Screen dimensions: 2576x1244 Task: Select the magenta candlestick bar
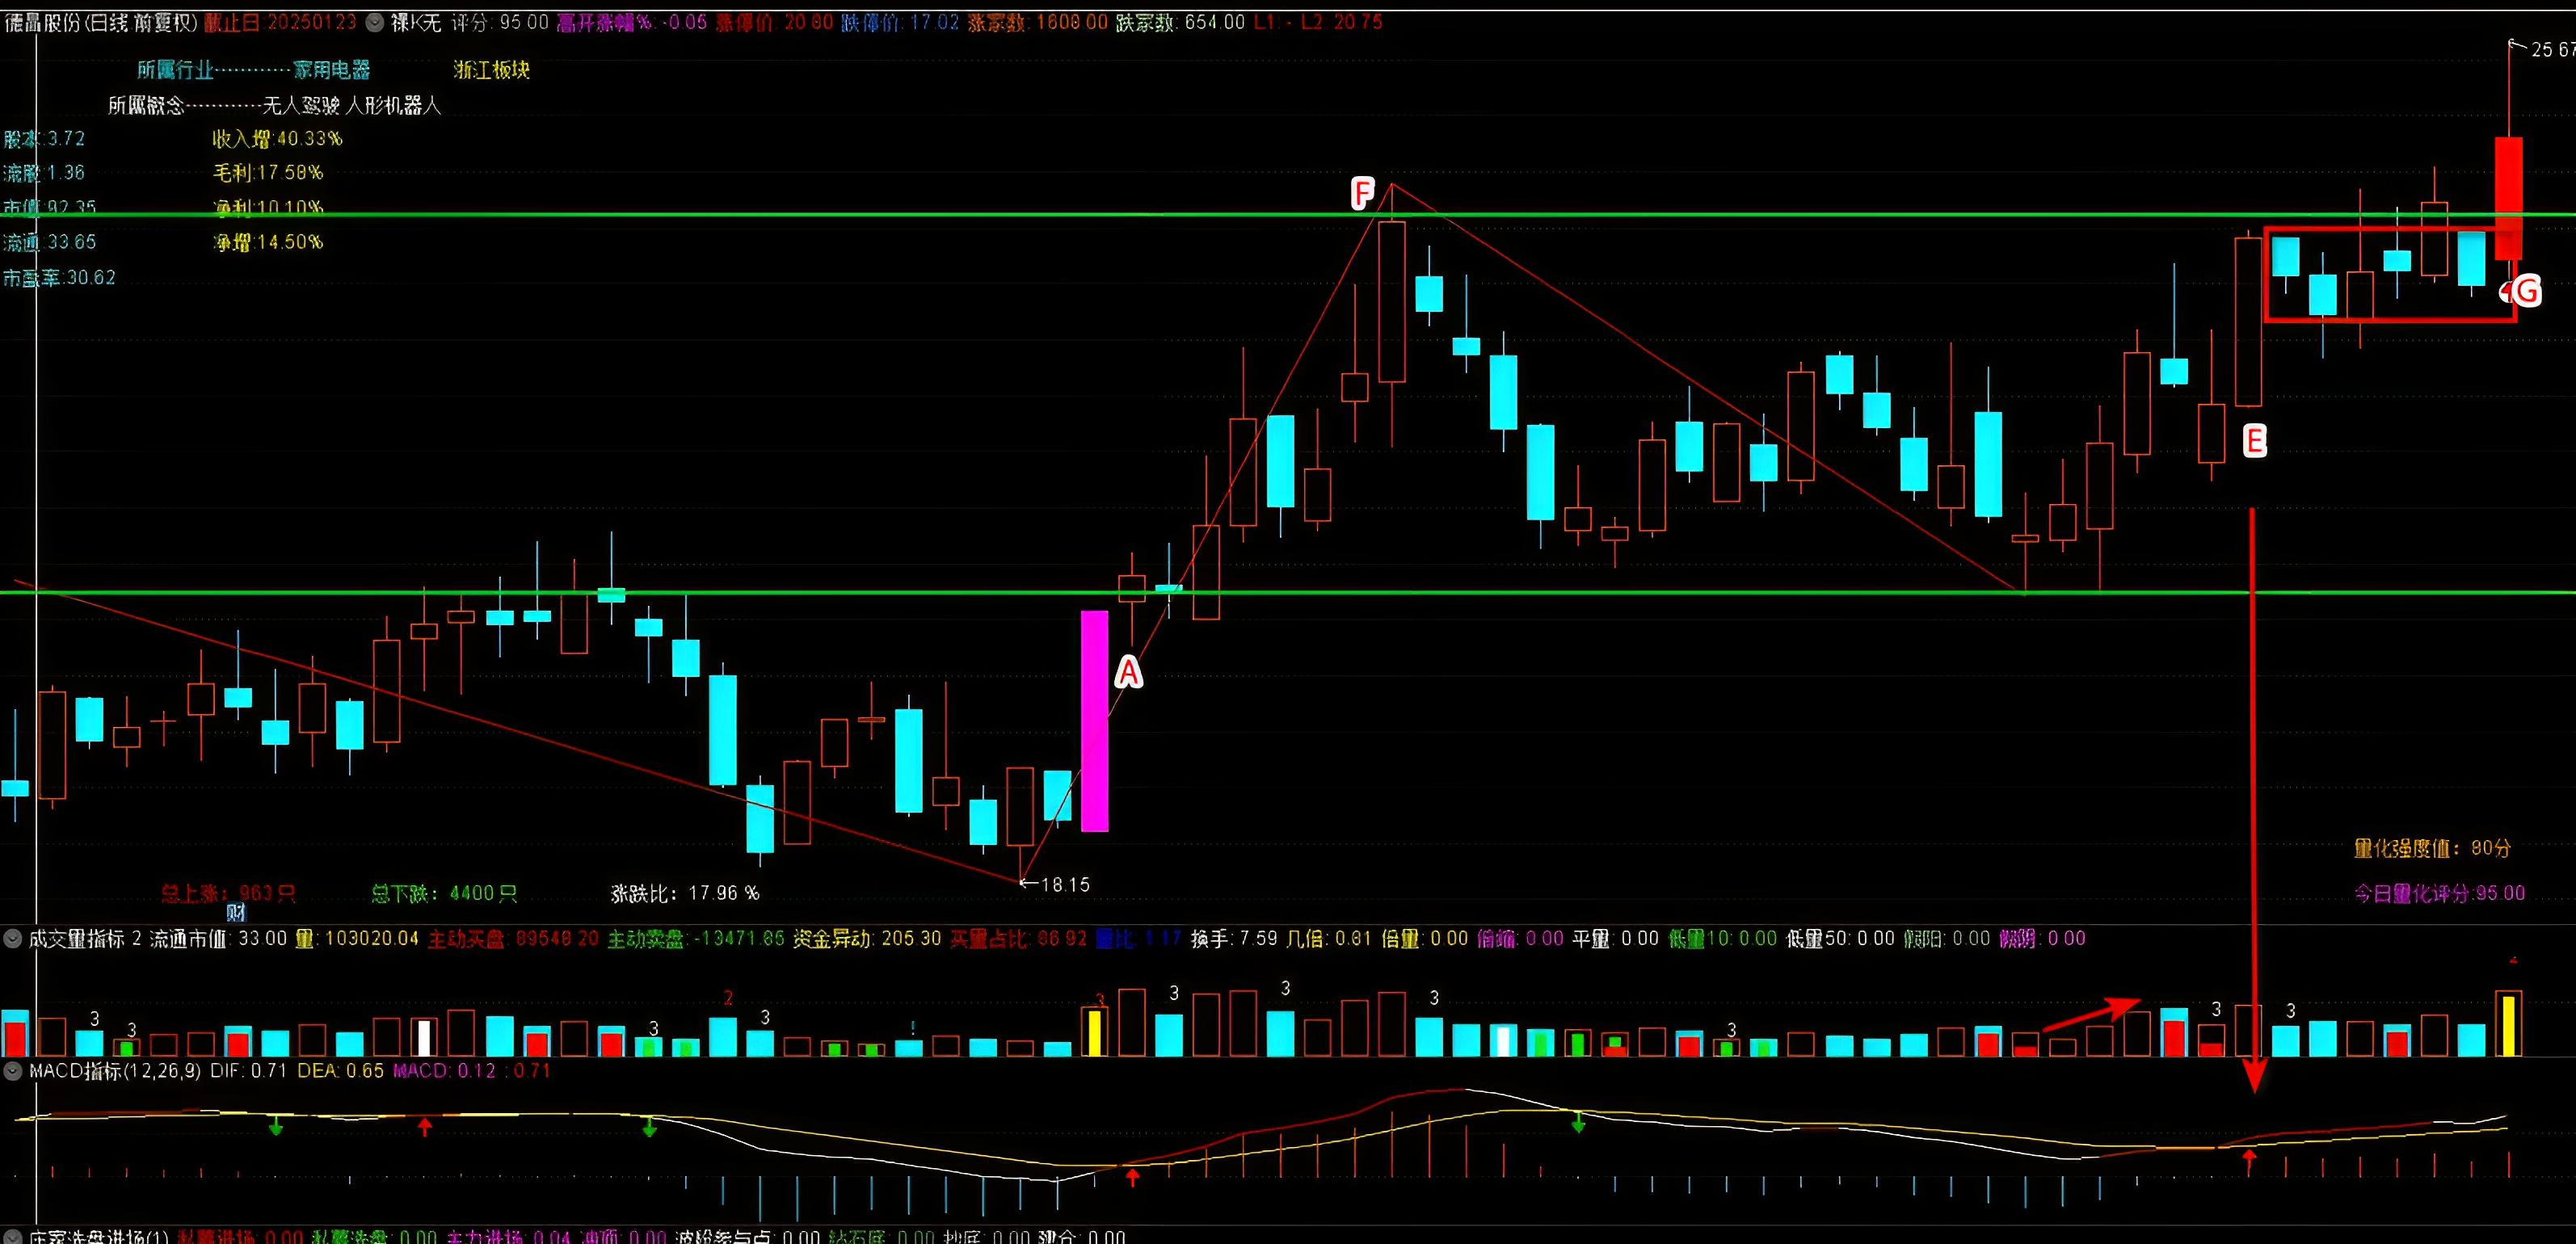pos(1094,720)
